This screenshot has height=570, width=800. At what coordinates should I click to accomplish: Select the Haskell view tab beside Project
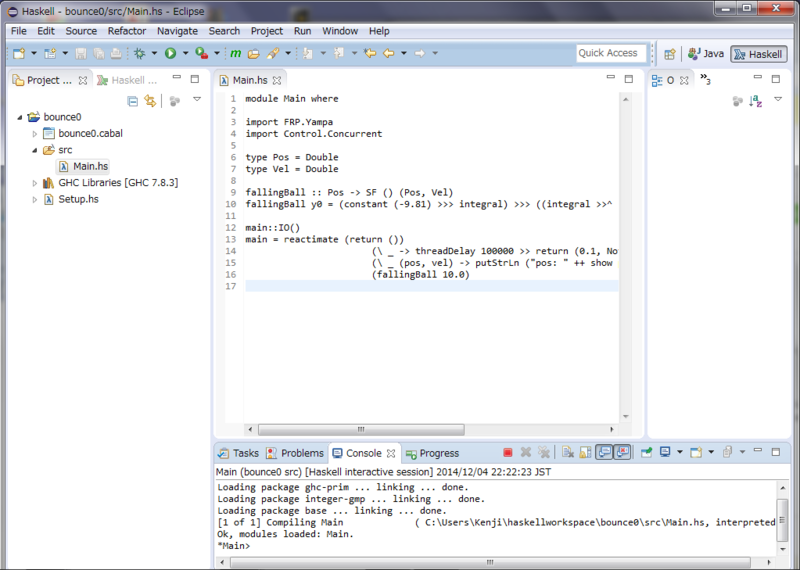click(x=128, y=80)
